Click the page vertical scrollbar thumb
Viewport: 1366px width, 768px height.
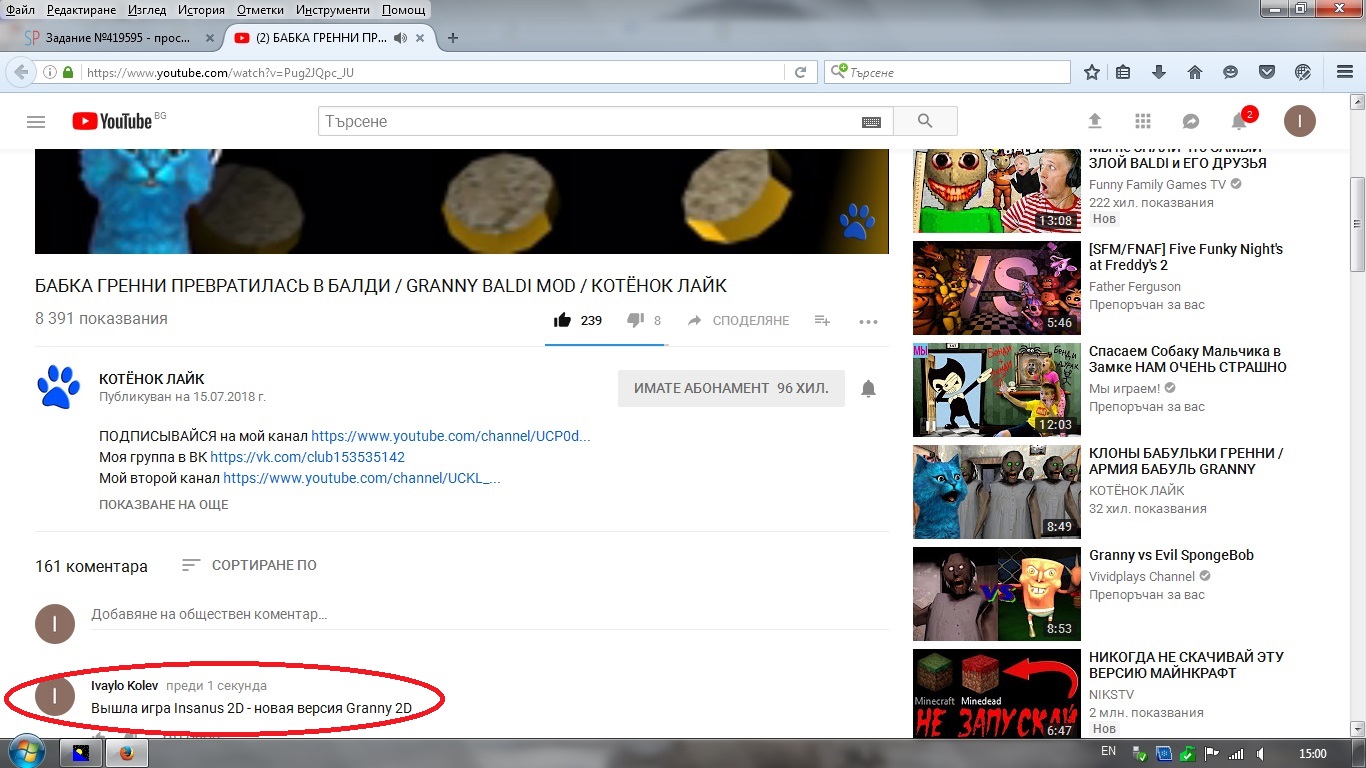1357,224
